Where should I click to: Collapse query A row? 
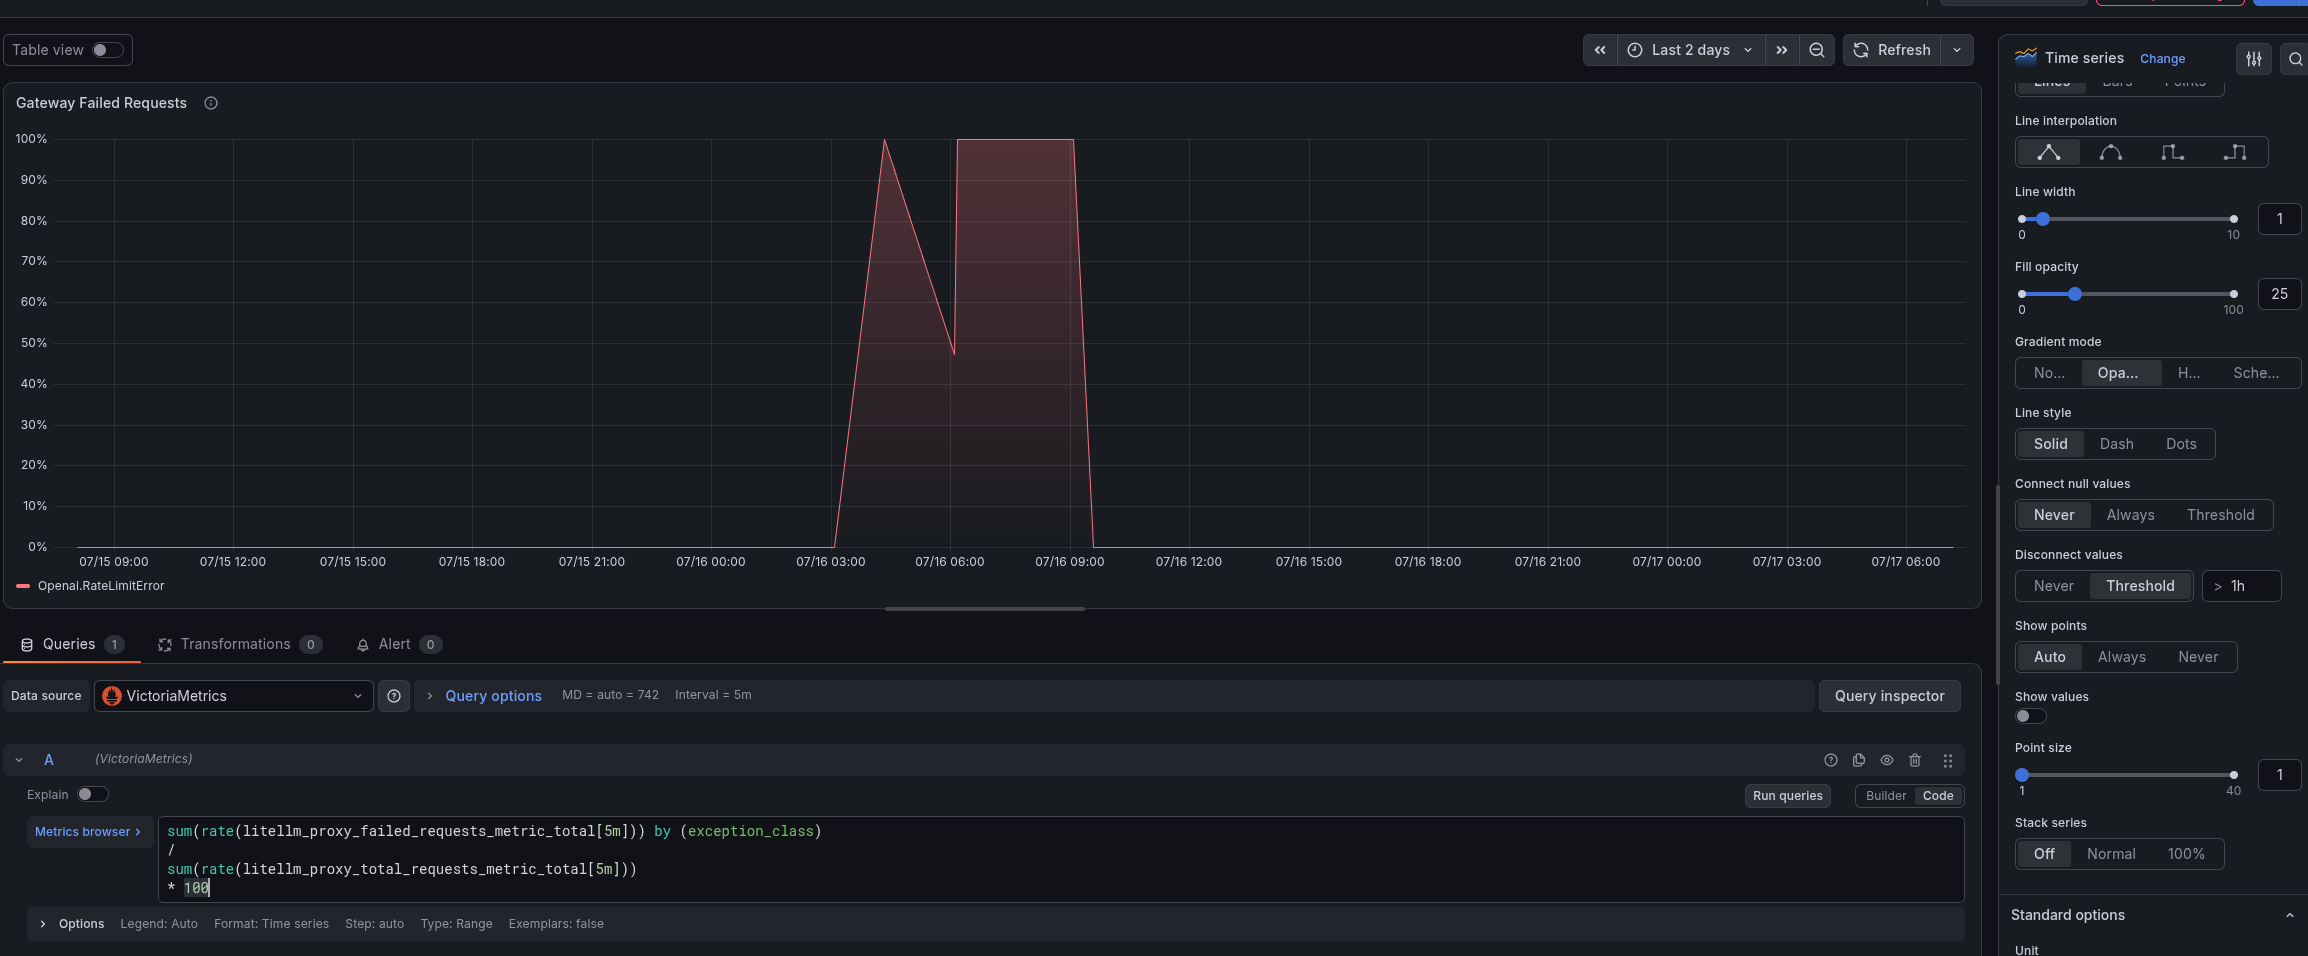19,760
